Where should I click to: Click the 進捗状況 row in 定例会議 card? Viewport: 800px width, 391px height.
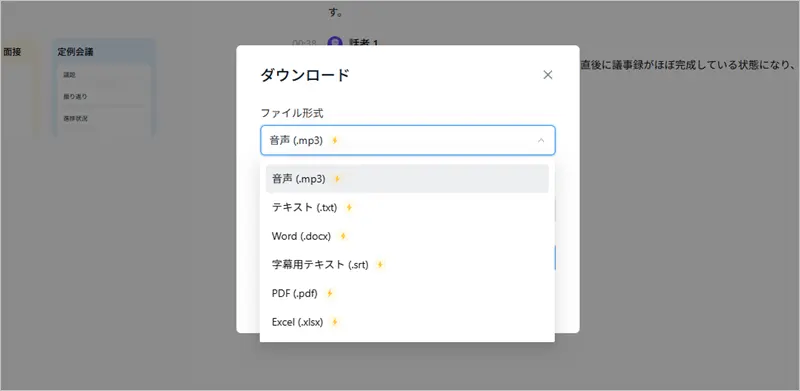coord(75,118)
